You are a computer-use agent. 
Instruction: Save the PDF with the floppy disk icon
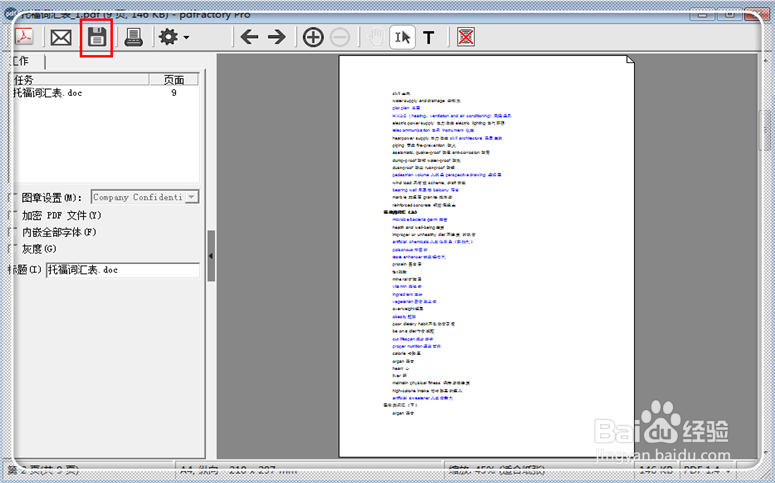(x=97, y=37)
